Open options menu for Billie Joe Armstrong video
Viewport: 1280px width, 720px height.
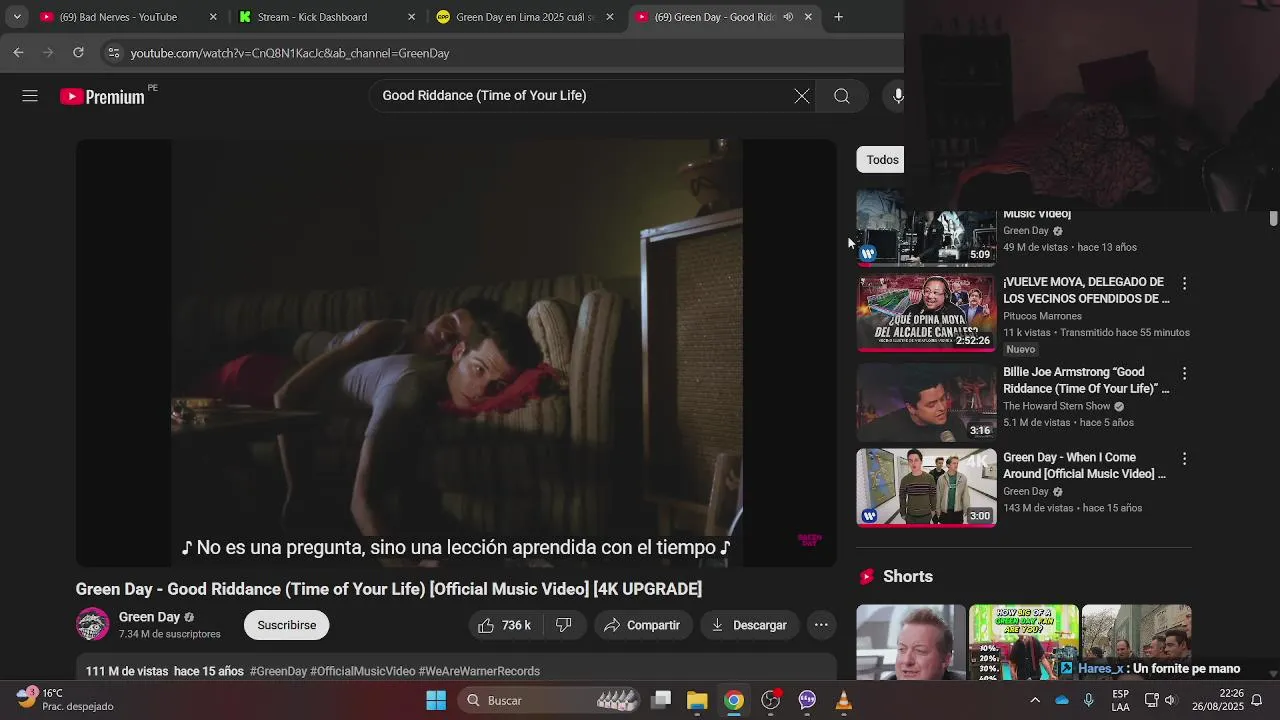pos(1184,373)
